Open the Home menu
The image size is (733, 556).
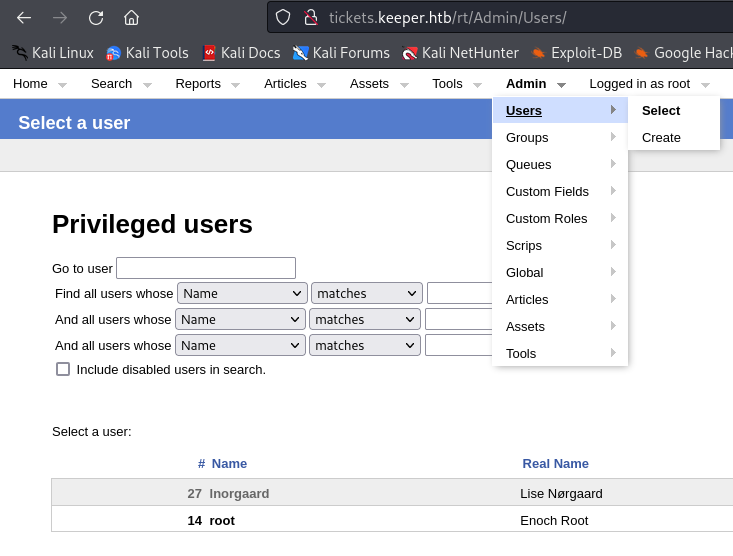point(30,84)
